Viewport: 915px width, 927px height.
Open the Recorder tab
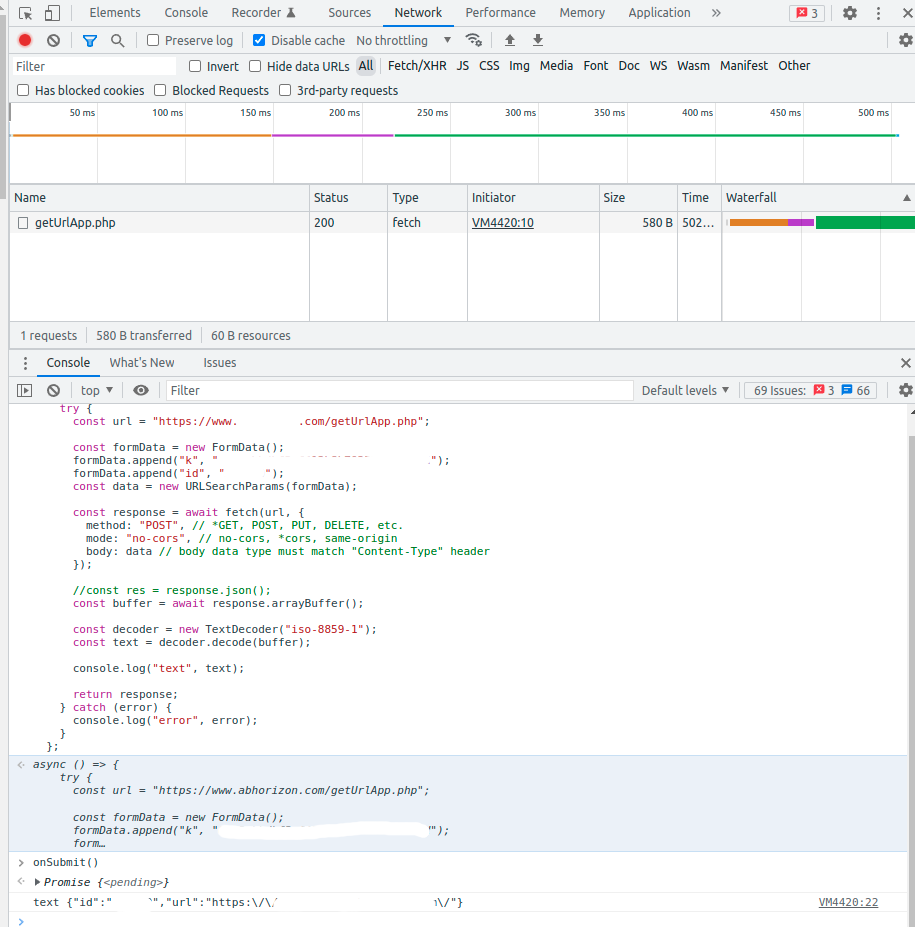click(x=263, y=13)
